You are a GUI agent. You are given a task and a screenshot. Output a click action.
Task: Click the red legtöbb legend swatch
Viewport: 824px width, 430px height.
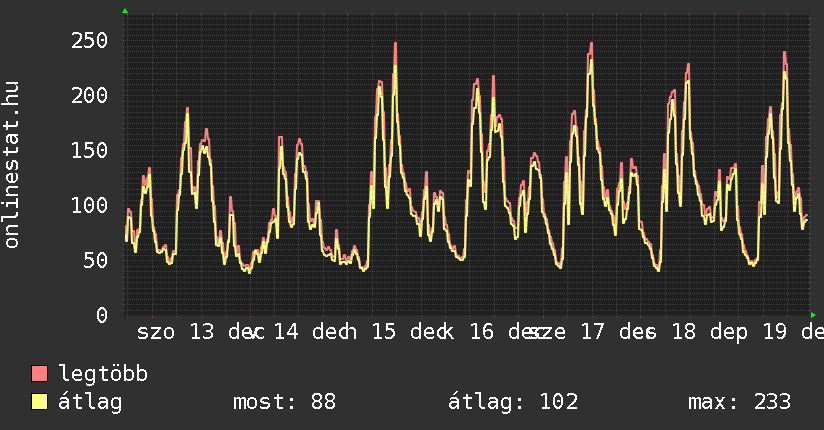[40, 374]
